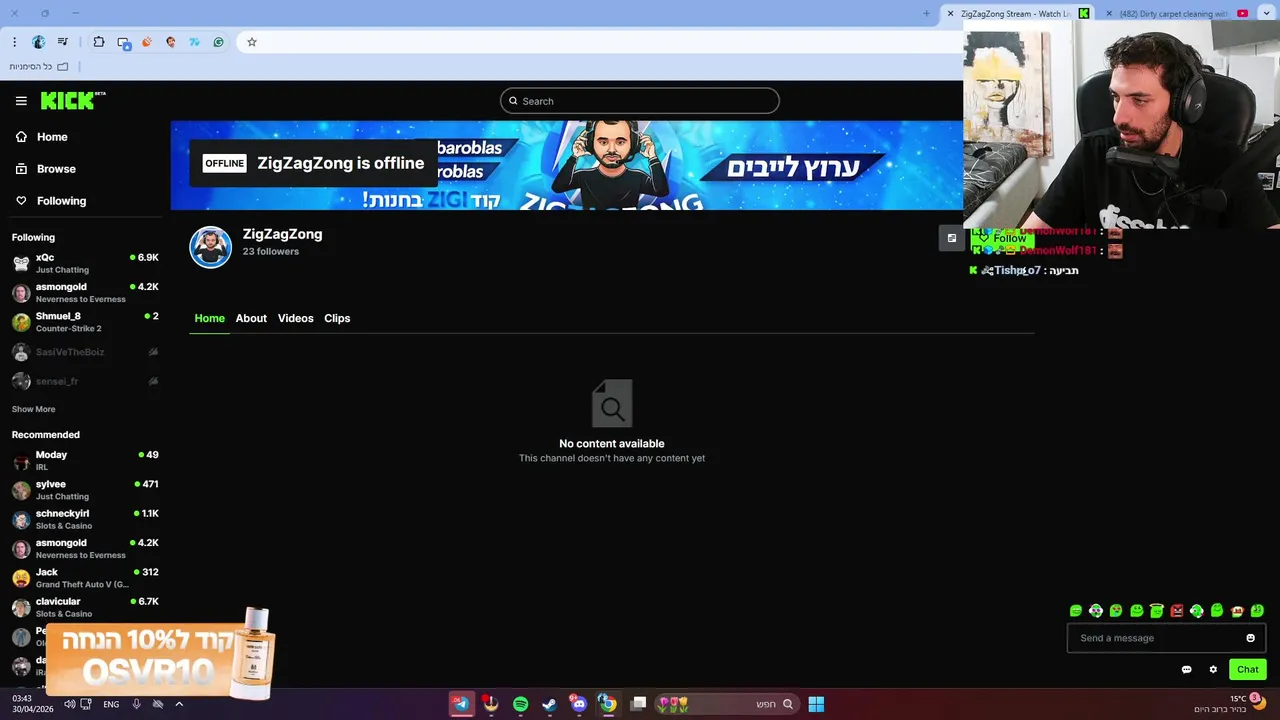This screenshot has width=1280, height=720.
Task: Click the Search field
Action: pos(640,101)
